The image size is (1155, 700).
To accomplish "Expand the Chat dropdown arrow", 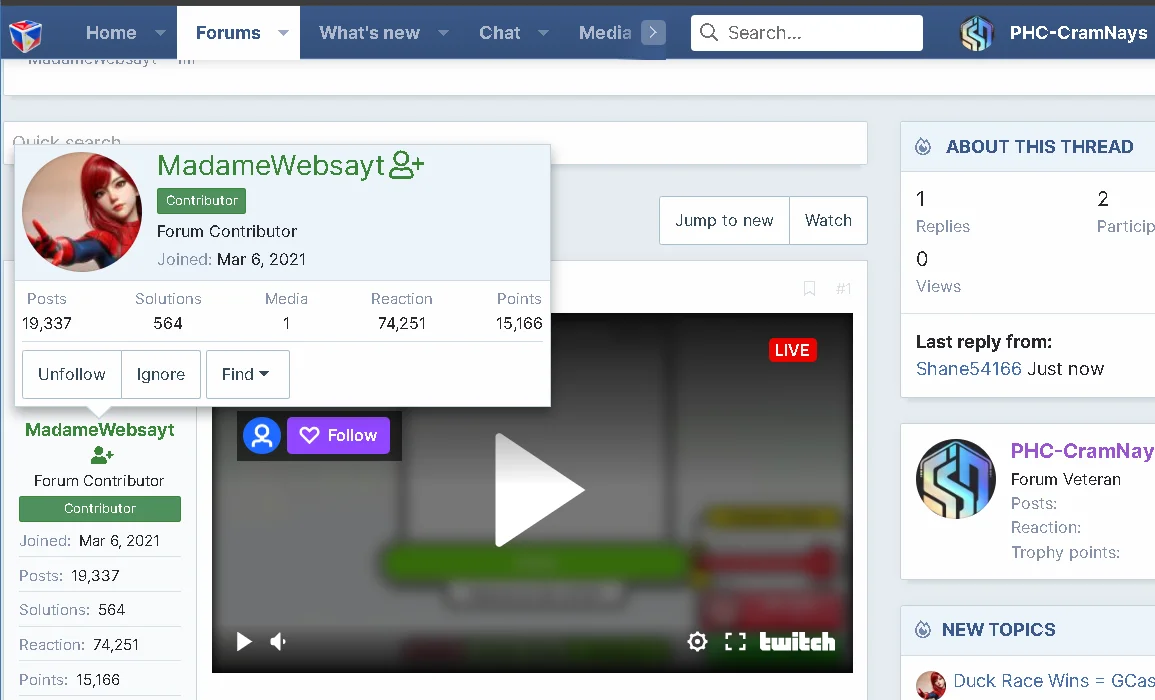I will (544, 32).
